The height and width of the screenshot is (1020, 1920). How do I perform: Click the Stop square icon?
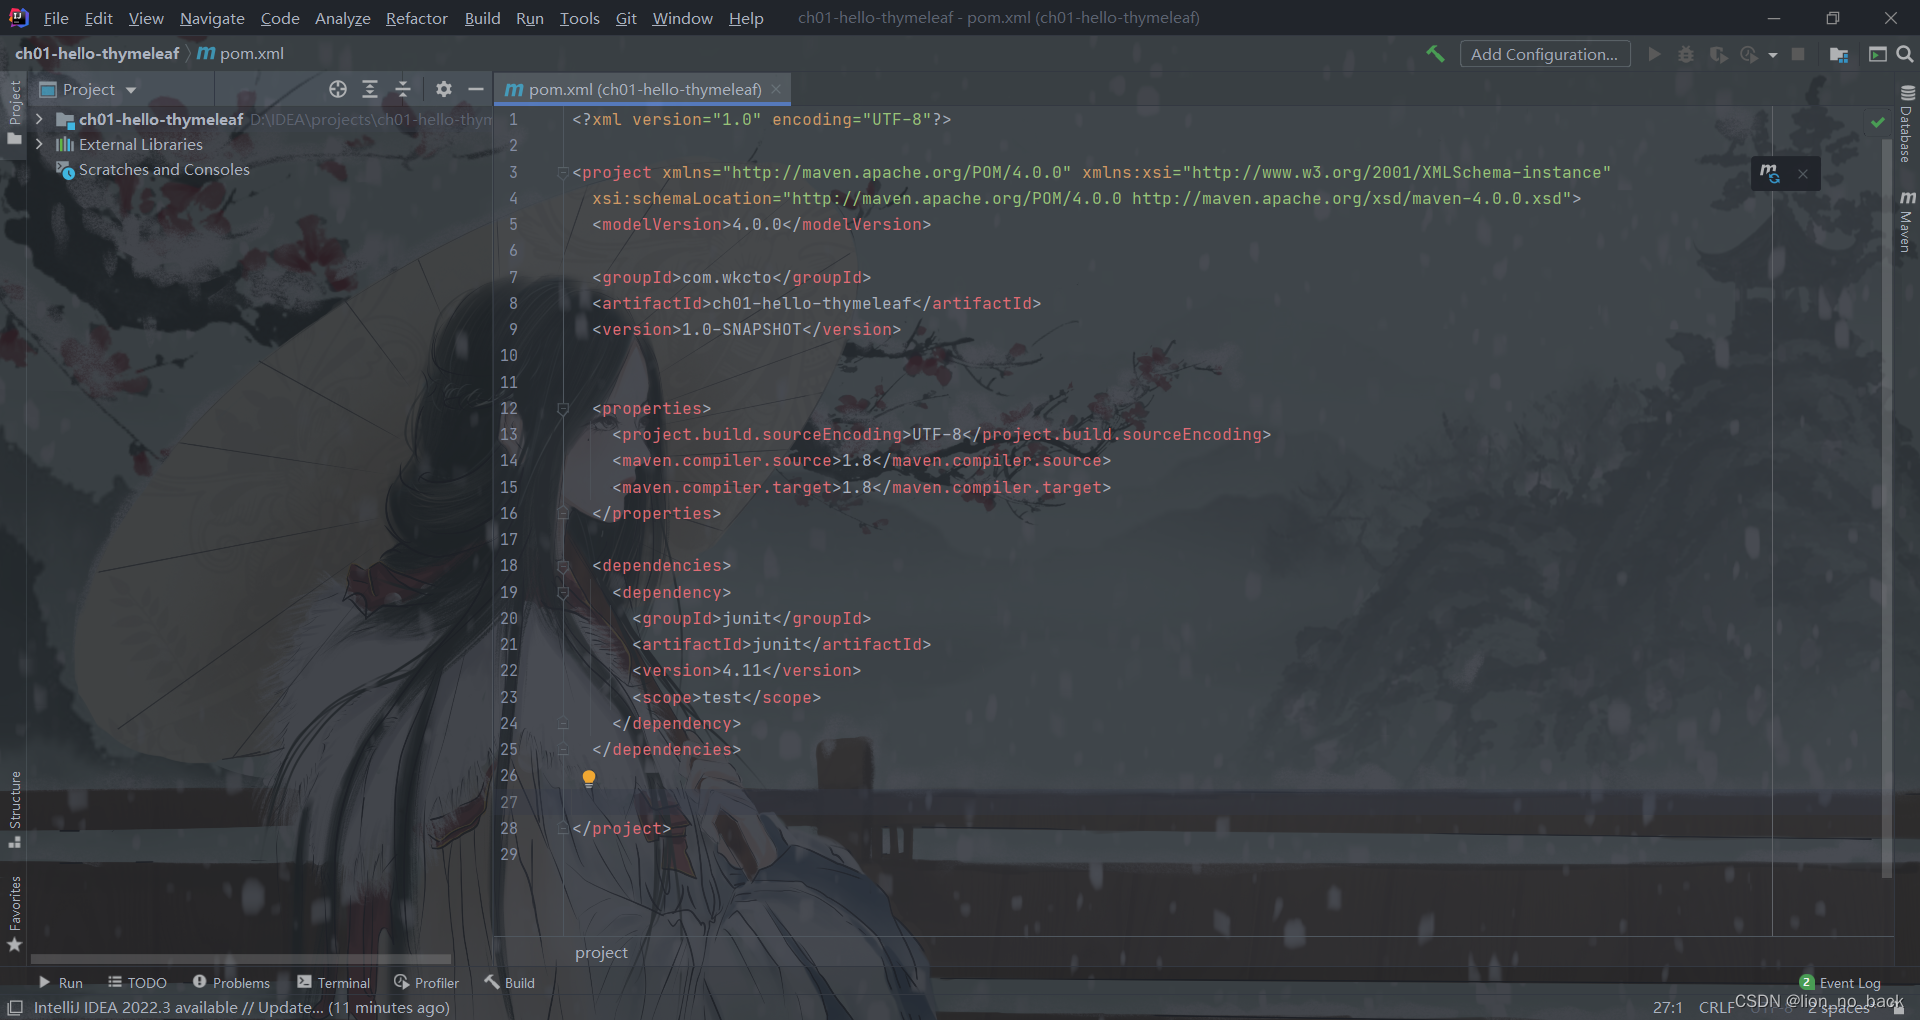coord(1798,54)
